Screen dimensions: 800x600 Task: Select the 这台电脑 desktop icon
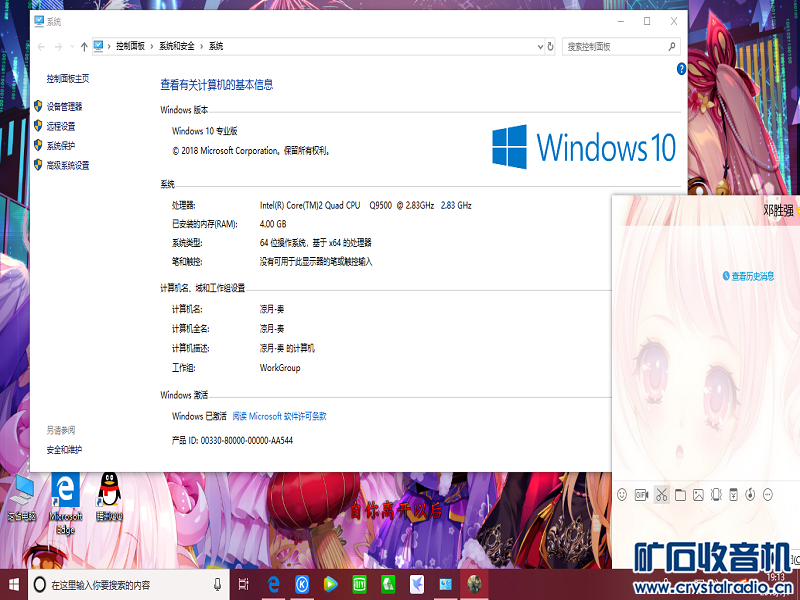click(x=21, y=497)
